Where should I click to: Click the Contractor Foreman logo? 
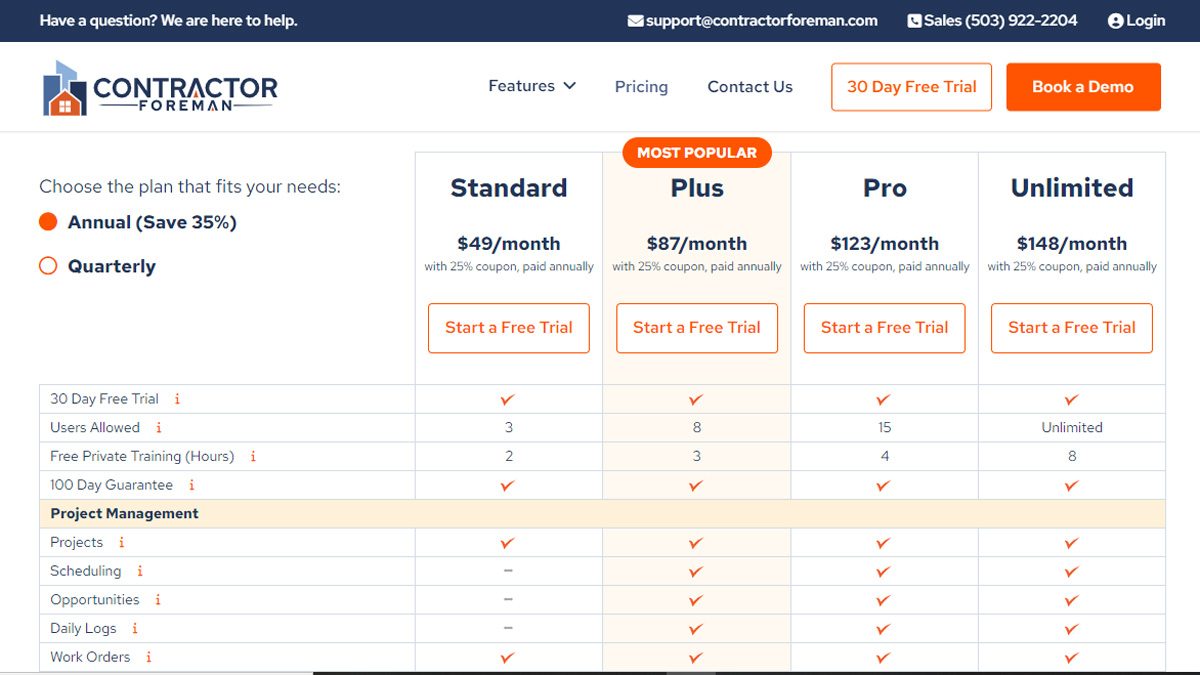coord(157,86)
